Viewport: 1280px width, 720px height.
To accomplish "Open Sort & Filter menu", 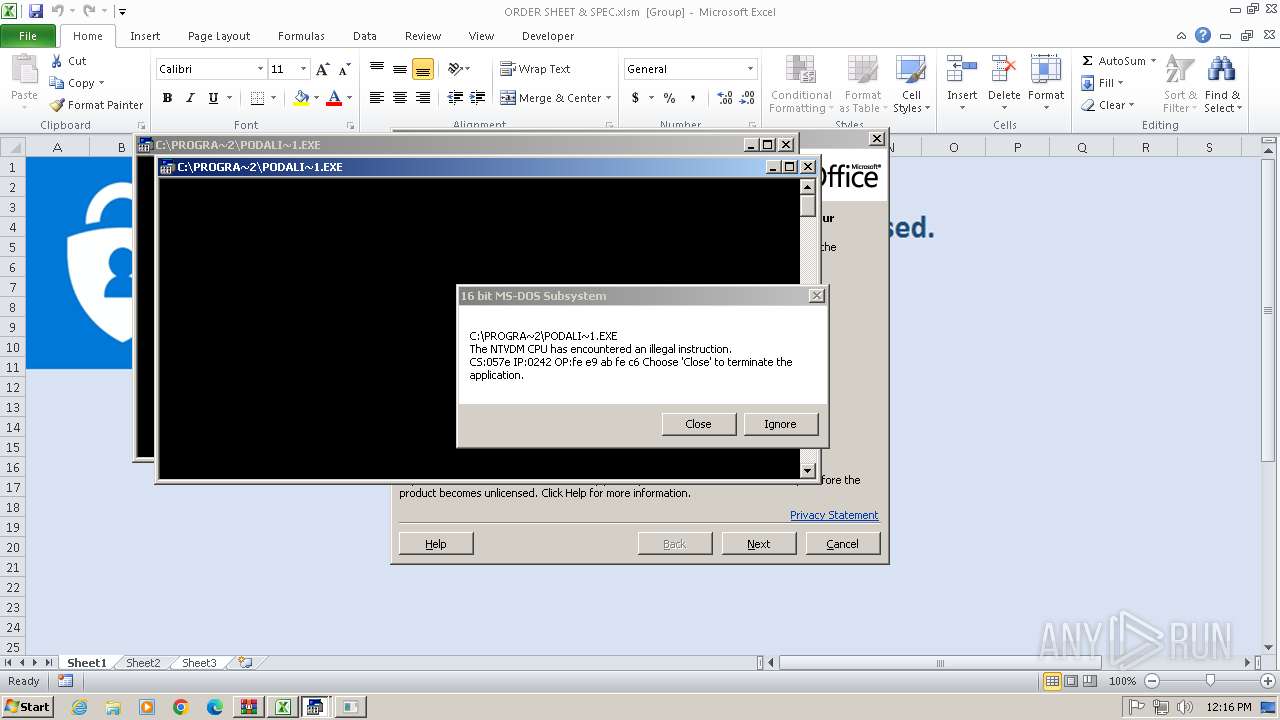I will (1180, 85).
